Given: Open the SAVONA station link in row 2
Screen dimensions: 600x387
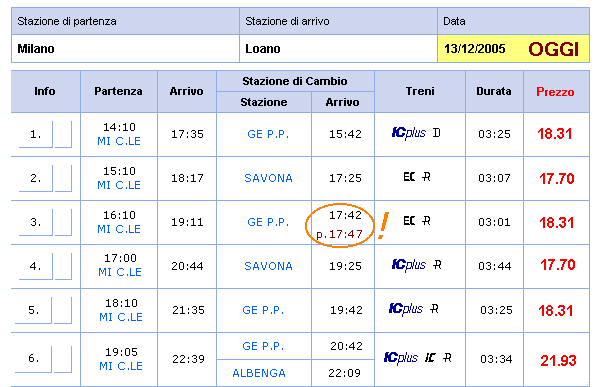Looking at the screenshot, I should tap(268, 178).
